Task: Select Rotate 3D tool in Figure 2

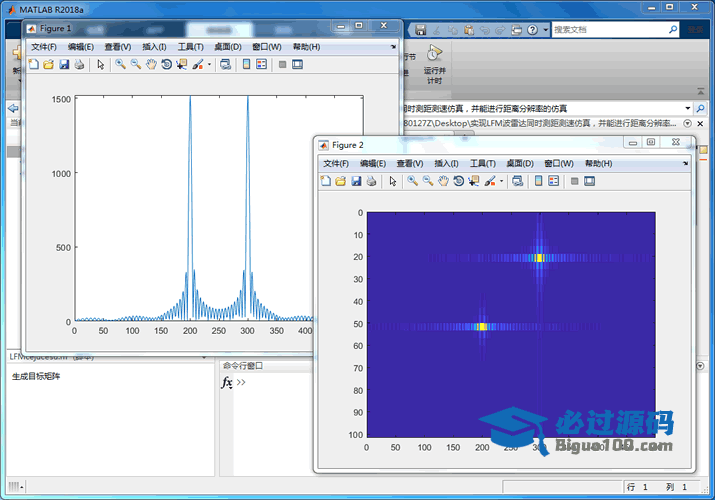Action: pos(458,181)
